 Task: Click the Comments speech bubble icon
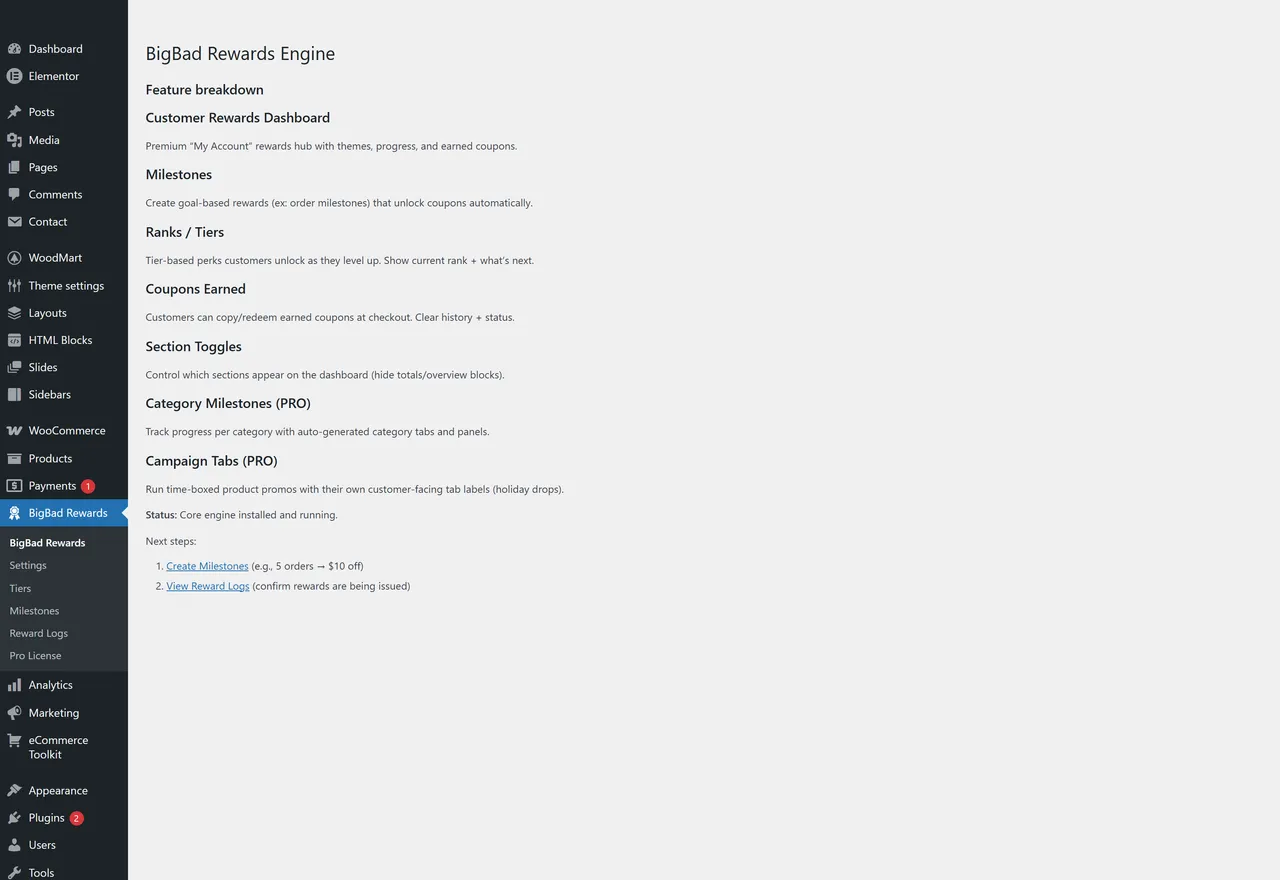tap(14, 194)
